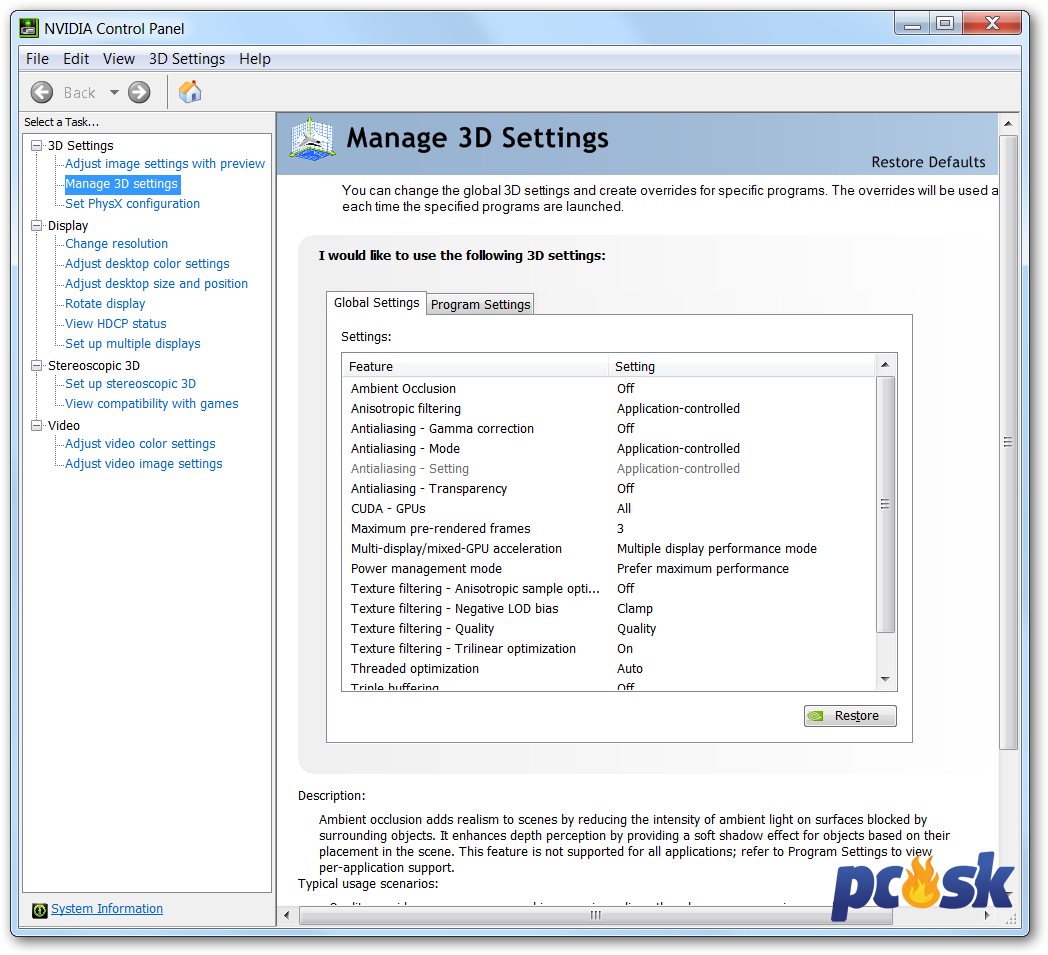
Task: Open View compatibility with games
Action: tap(152, 404)
